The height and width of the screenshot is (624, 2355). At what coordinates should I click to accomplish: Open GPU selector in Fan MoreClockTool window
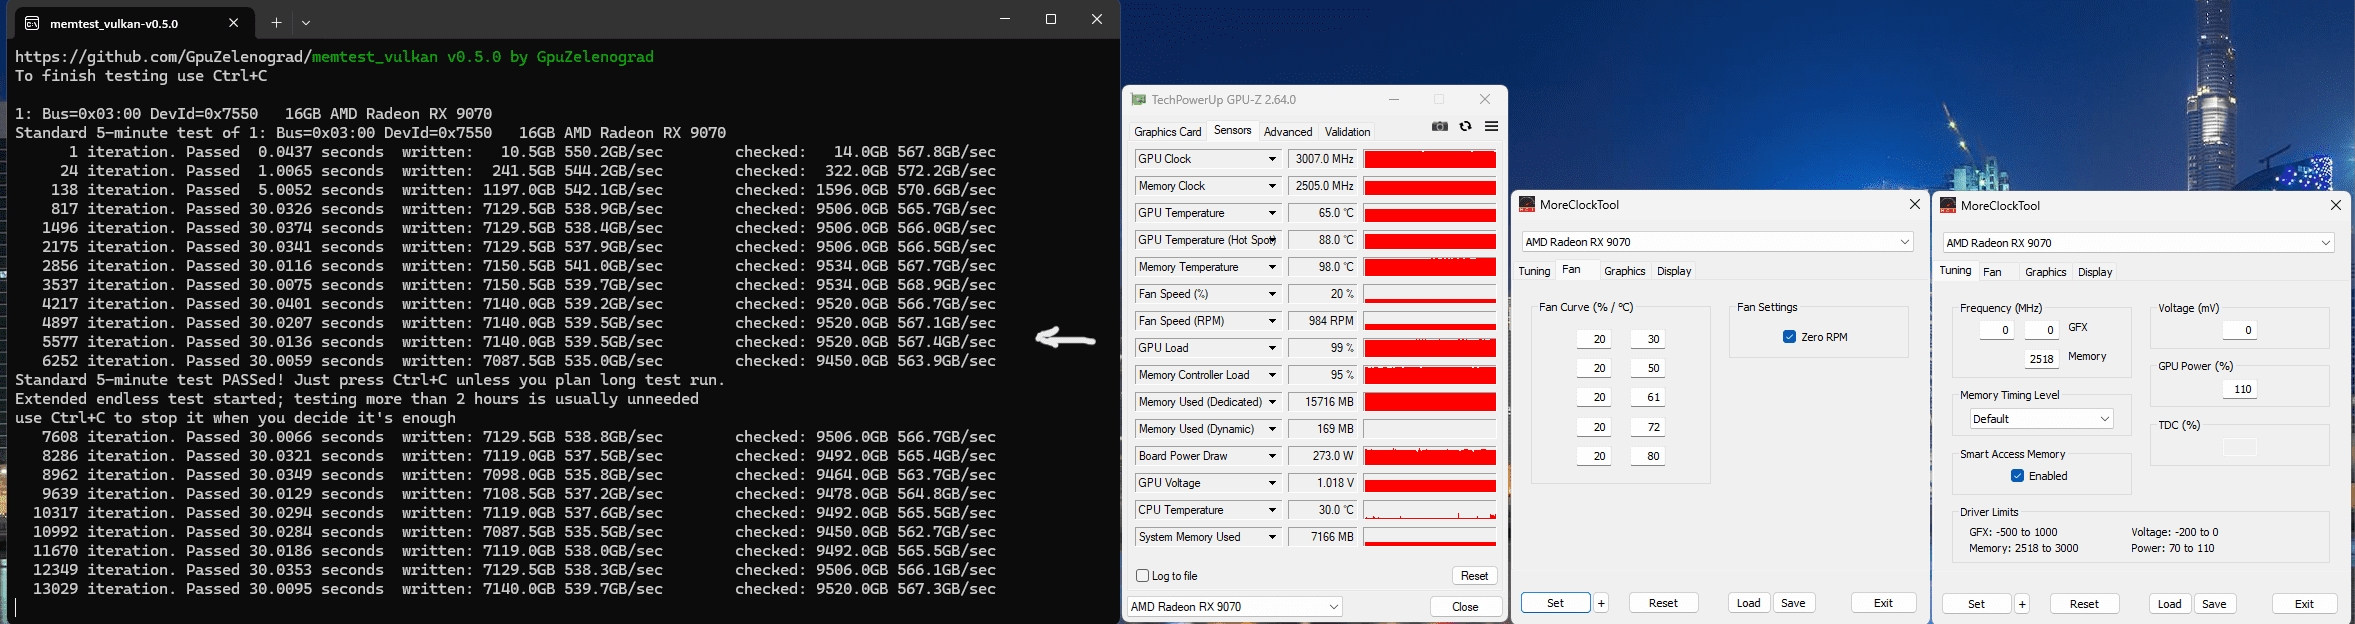click(x=1717, y=242)
